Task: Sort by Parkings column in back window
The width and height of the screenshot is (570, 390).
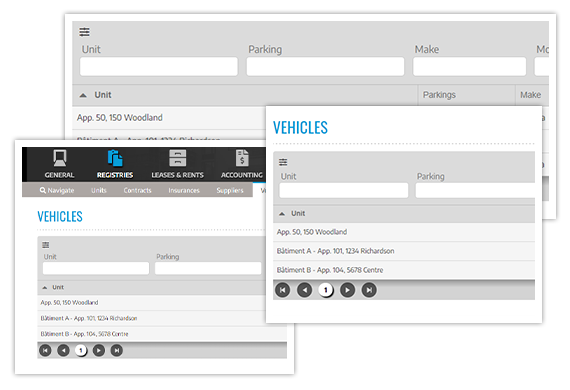Action: tap(439, 95)
